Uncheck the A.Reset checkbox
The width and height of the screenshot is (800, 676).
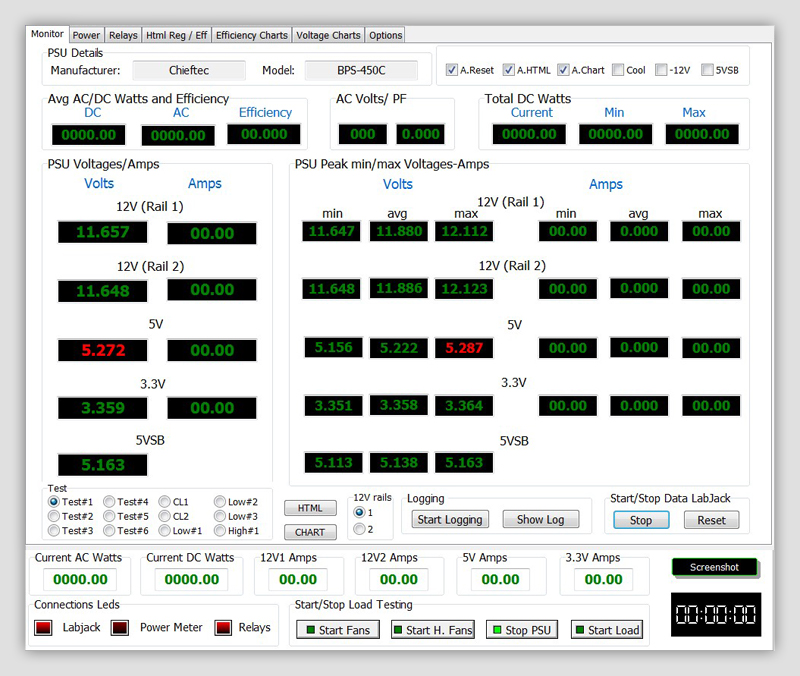tap(452, 70)
